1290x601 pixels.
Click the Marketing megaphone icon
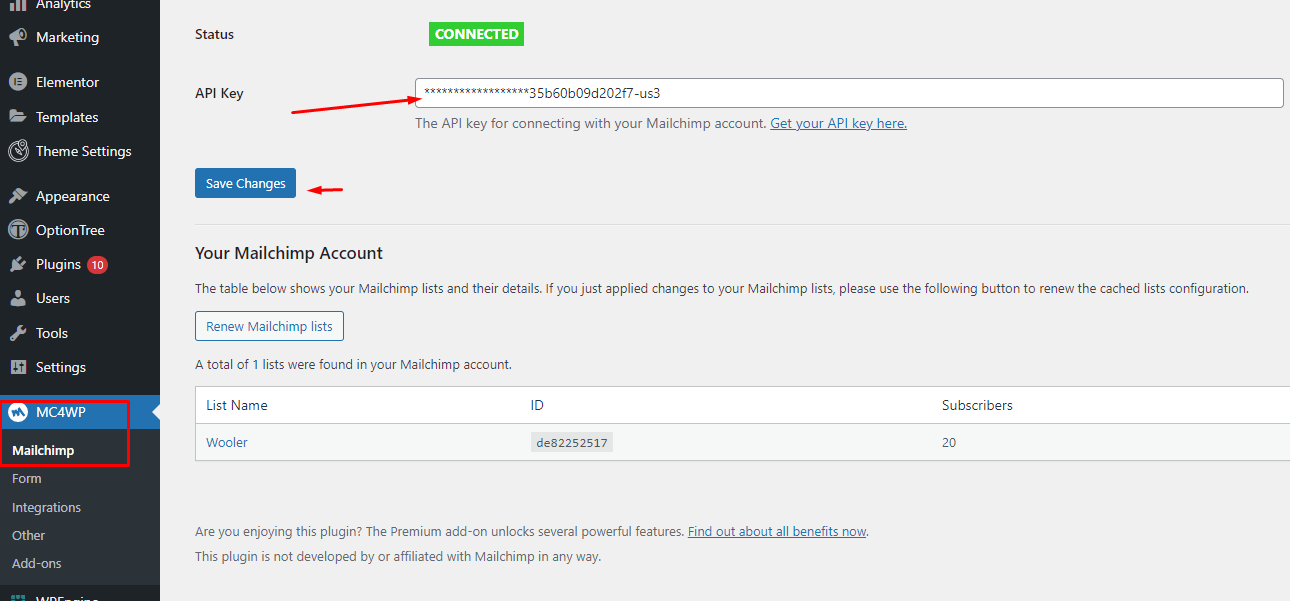(x=18, y=37)
